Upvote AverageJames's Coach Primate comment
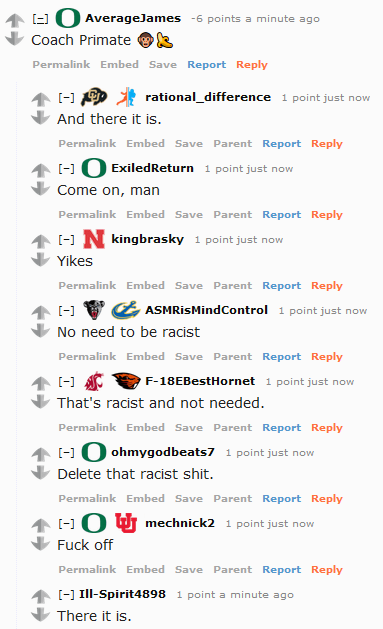Image resolution: width=383 pixels, height=629 pixels. pos(15,20)
